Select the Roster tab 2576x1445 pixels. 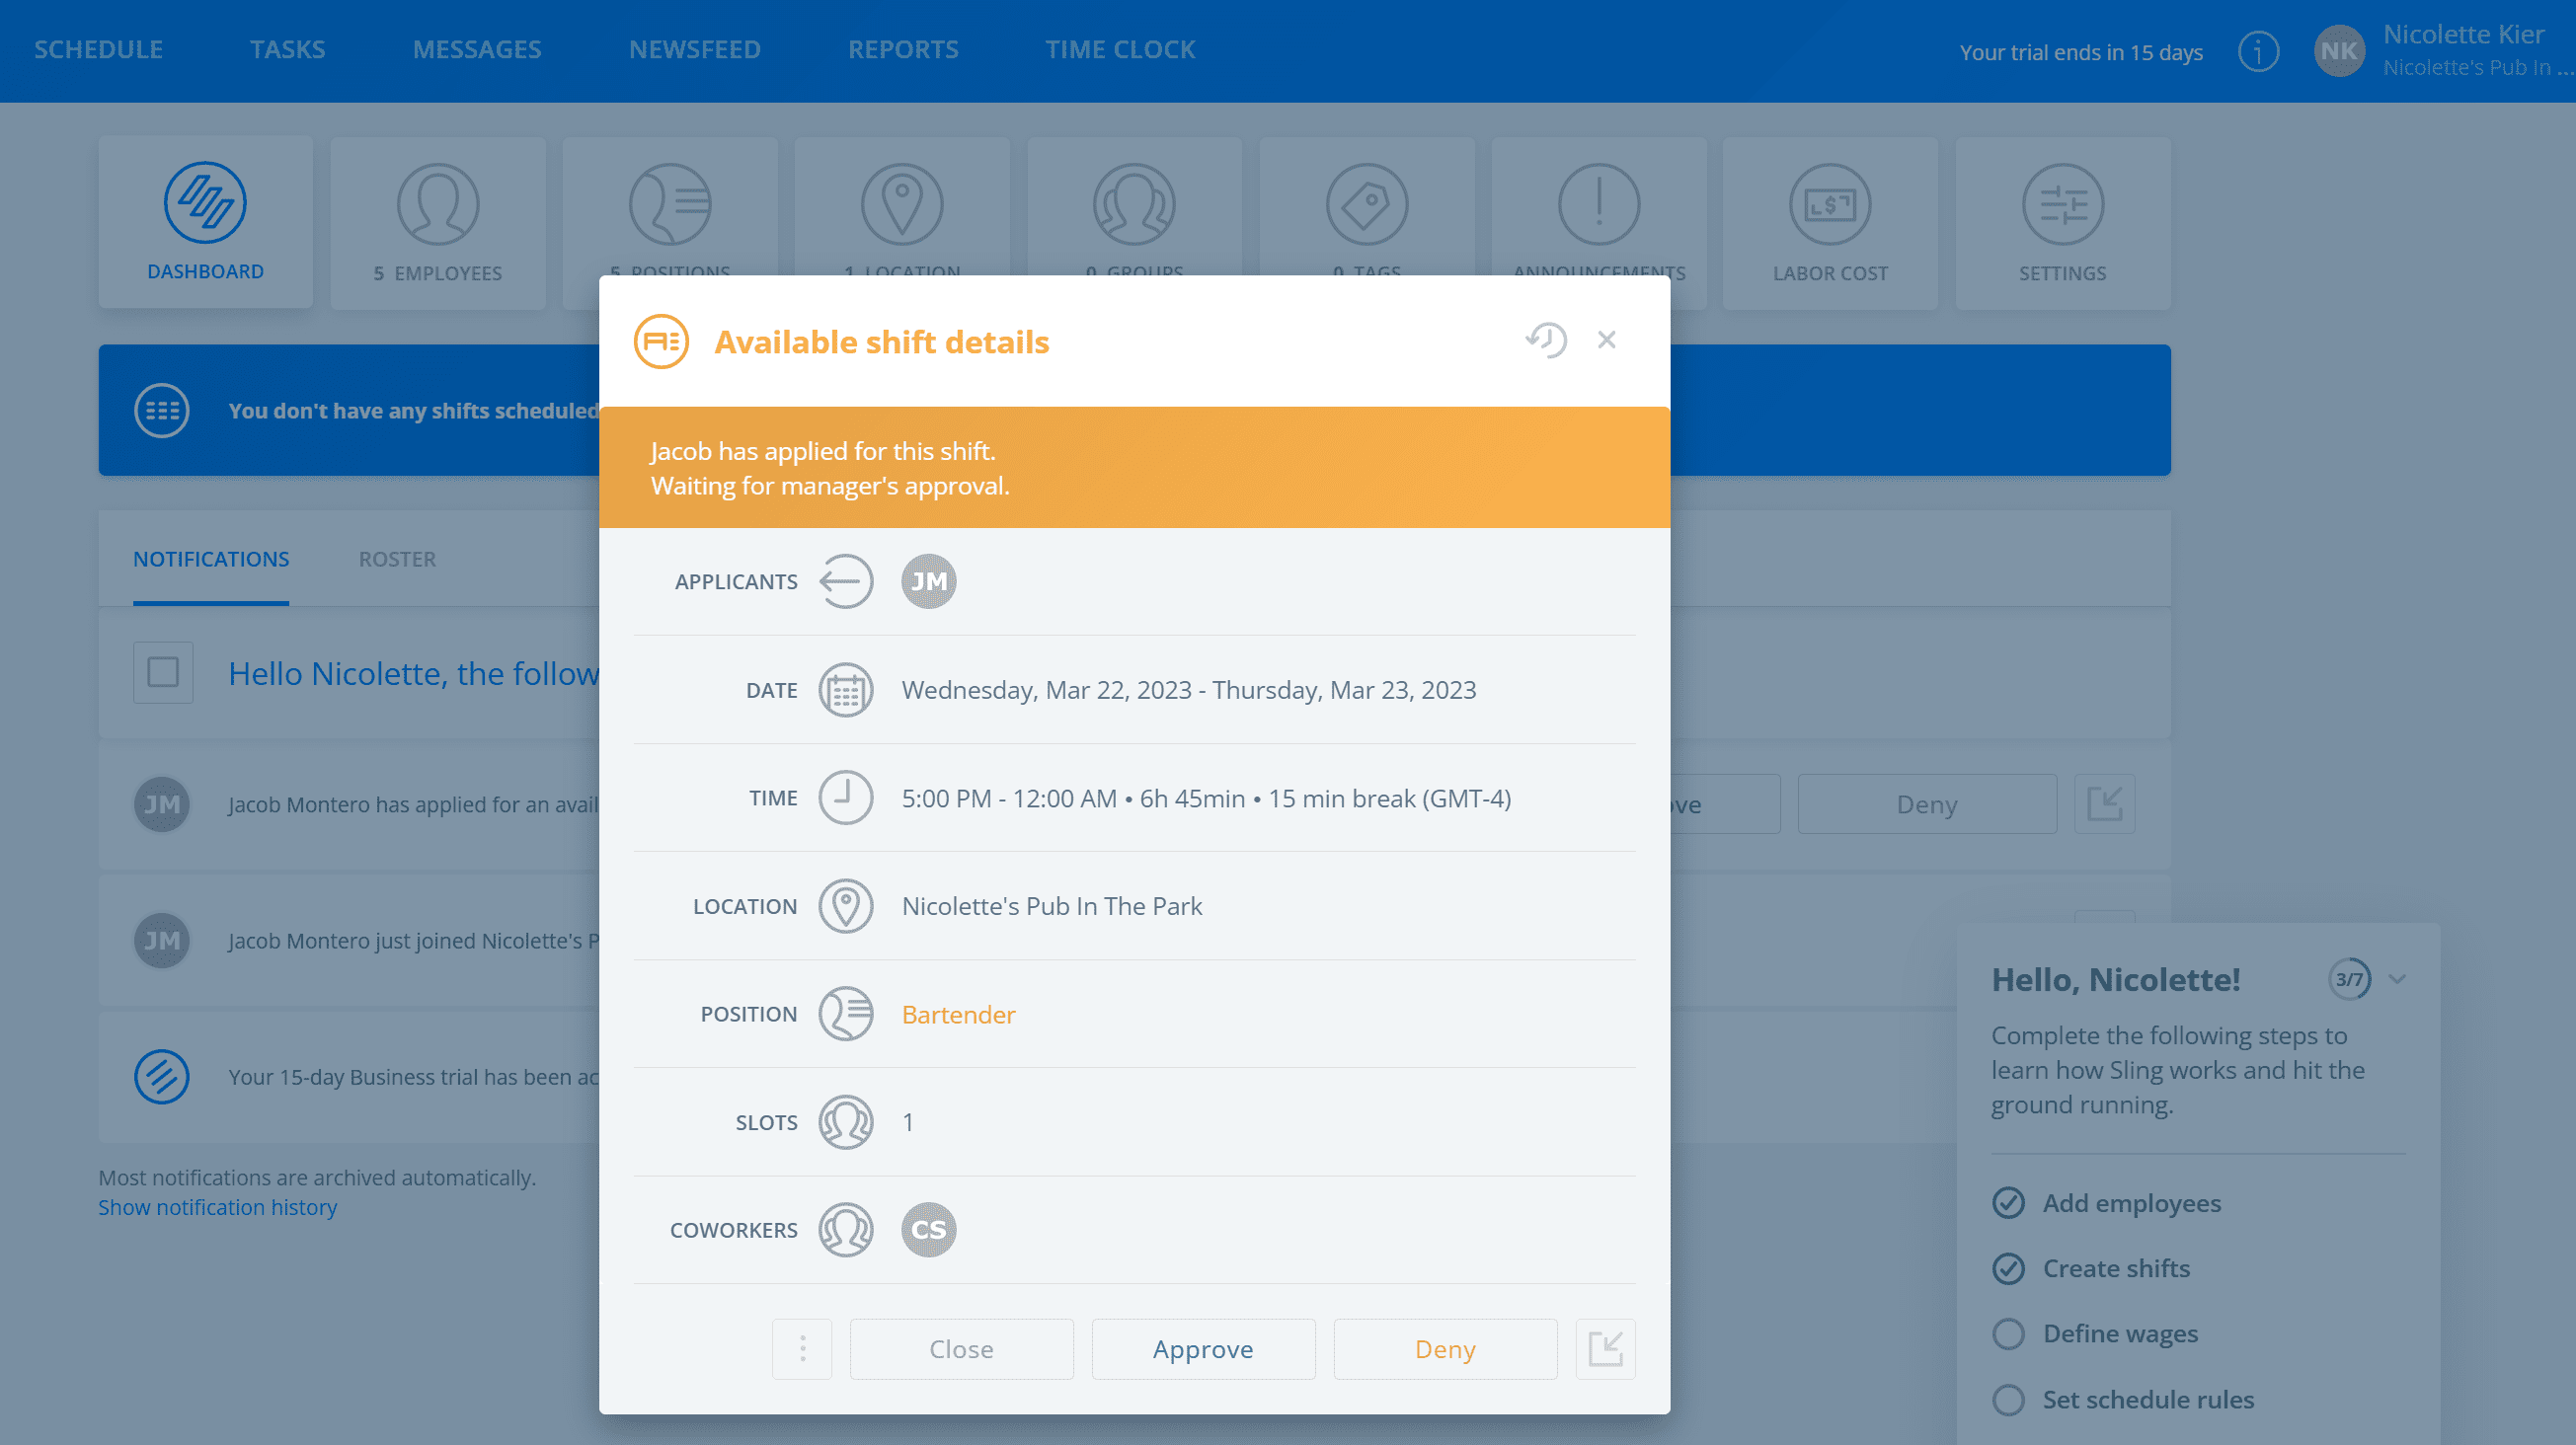tap(396, 559)
